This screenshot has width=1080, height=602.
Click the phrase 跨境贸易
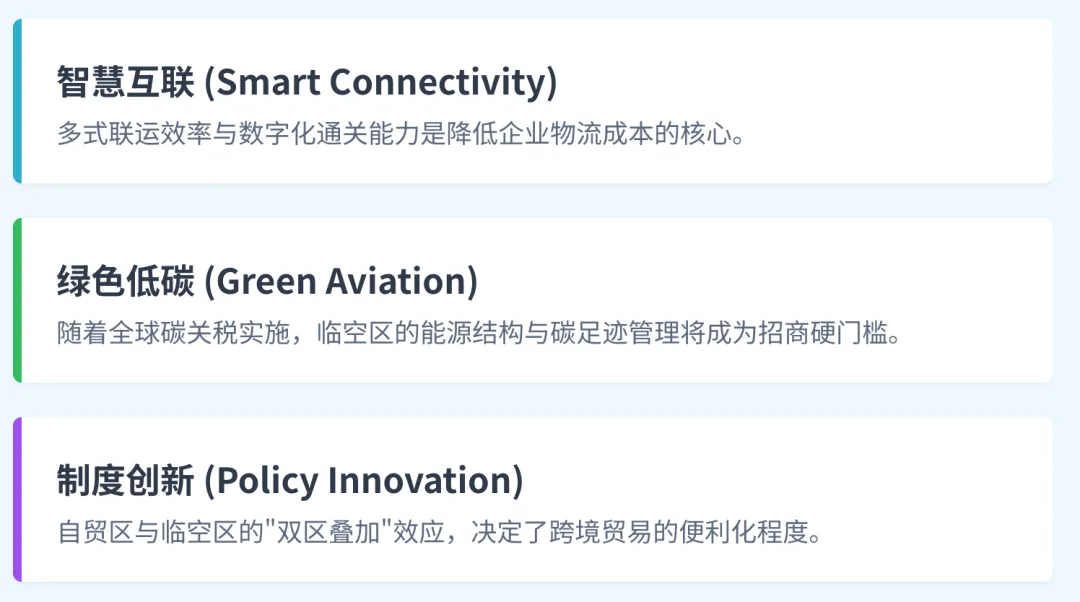click(x=584, y=532)
